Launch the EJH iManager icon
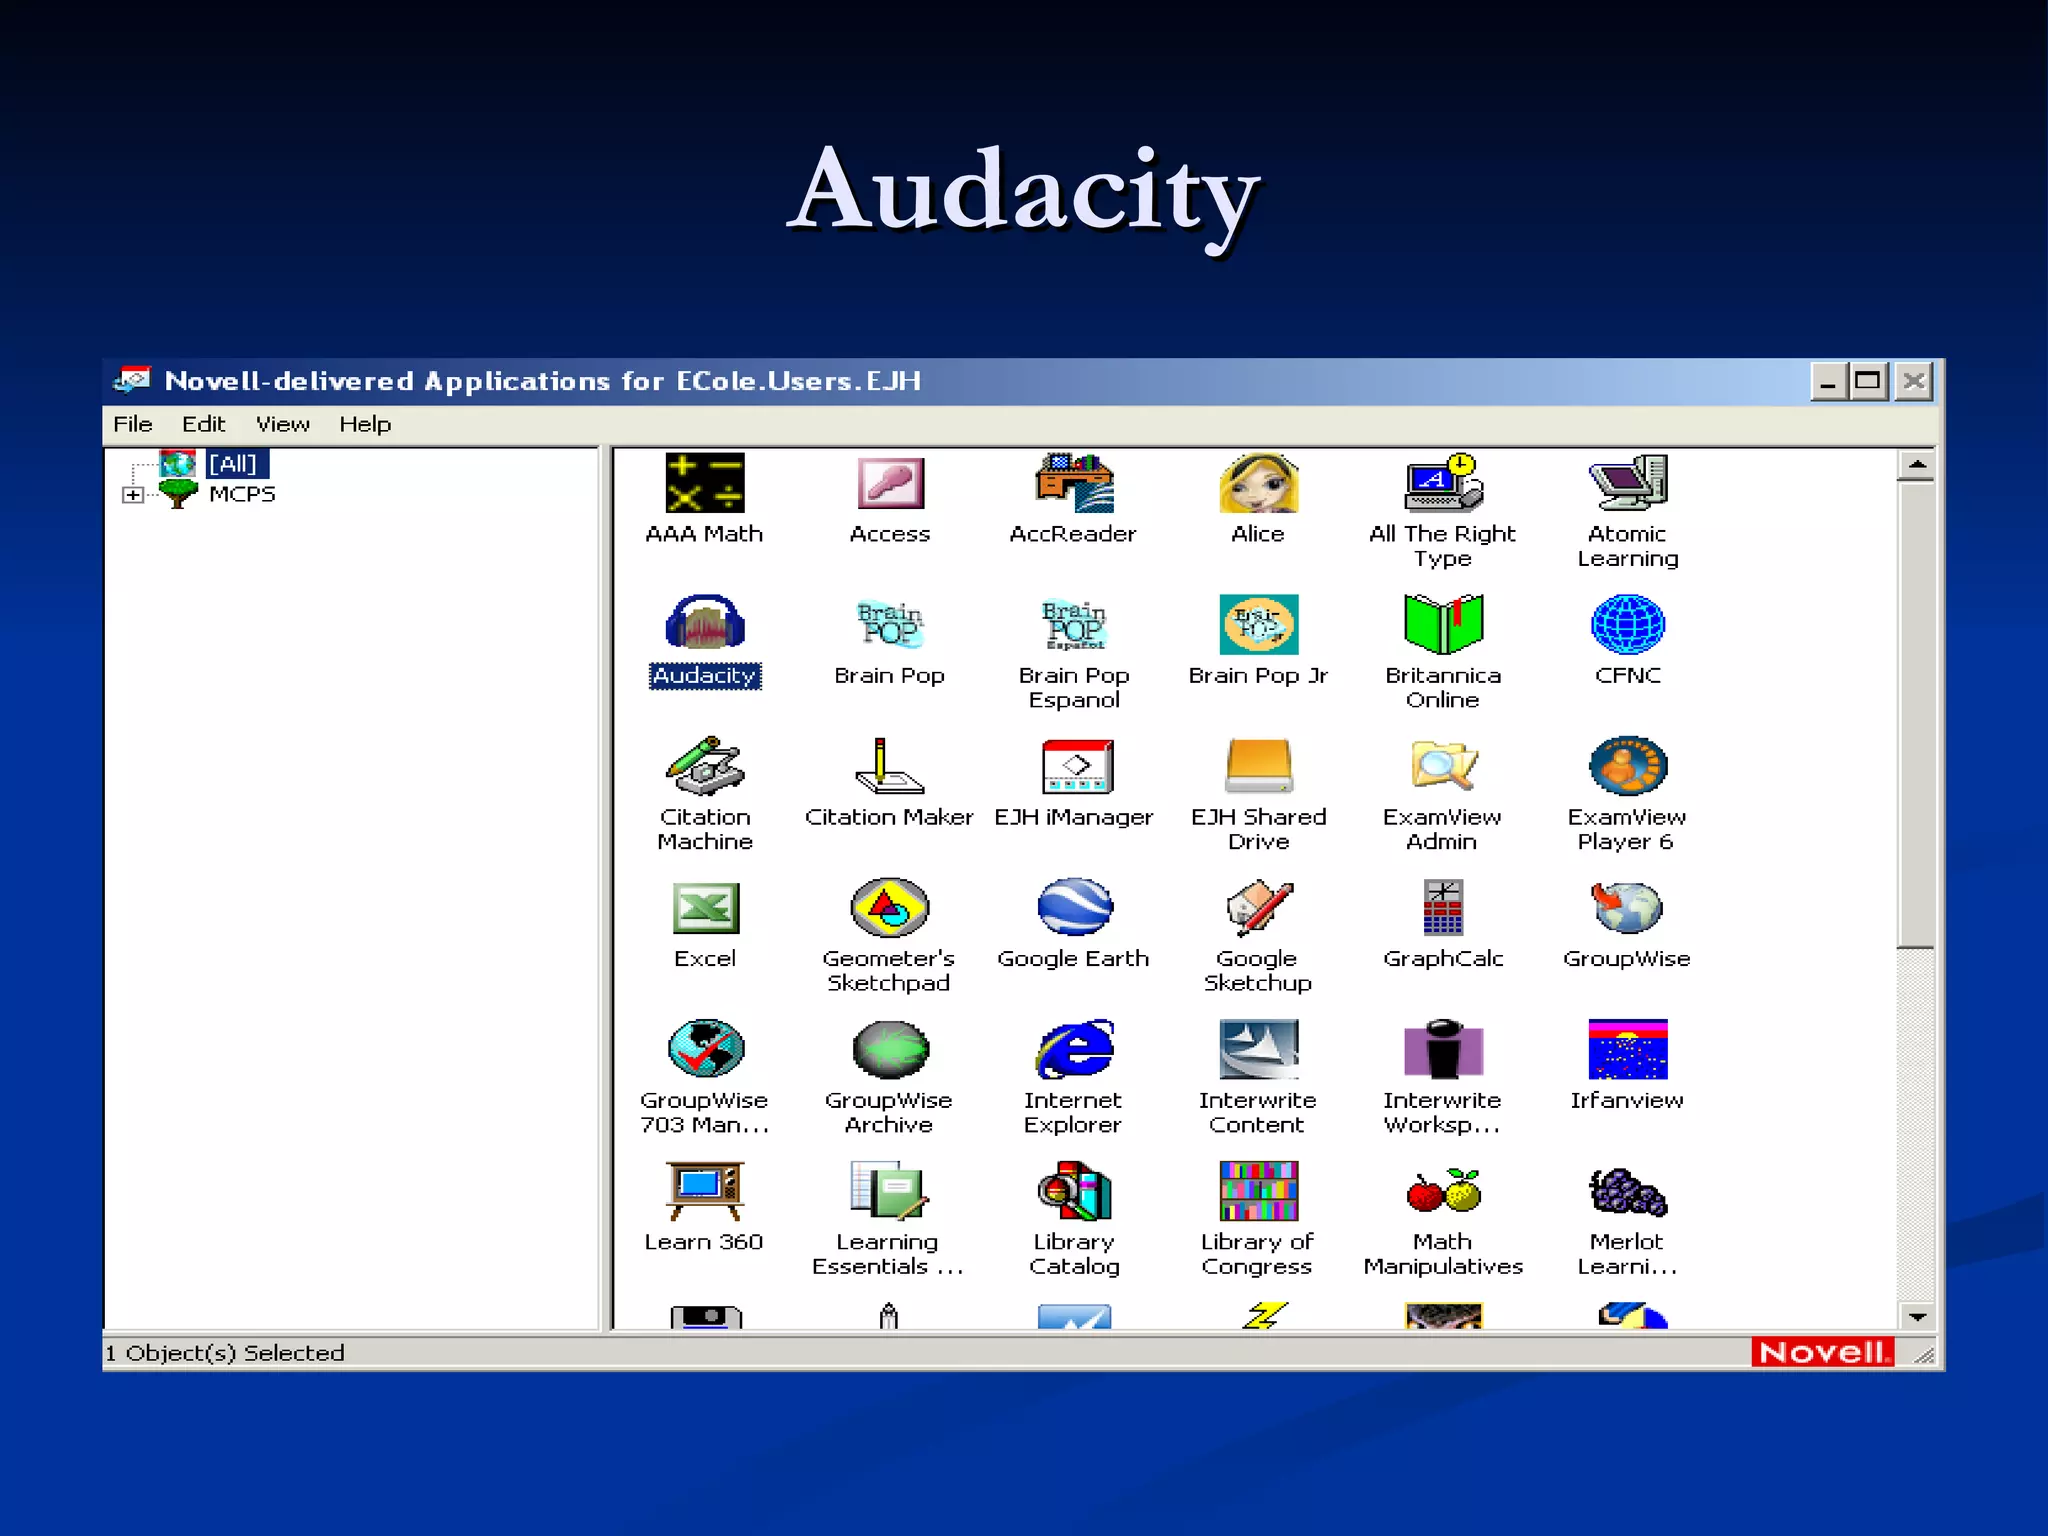 [1077, 766]
